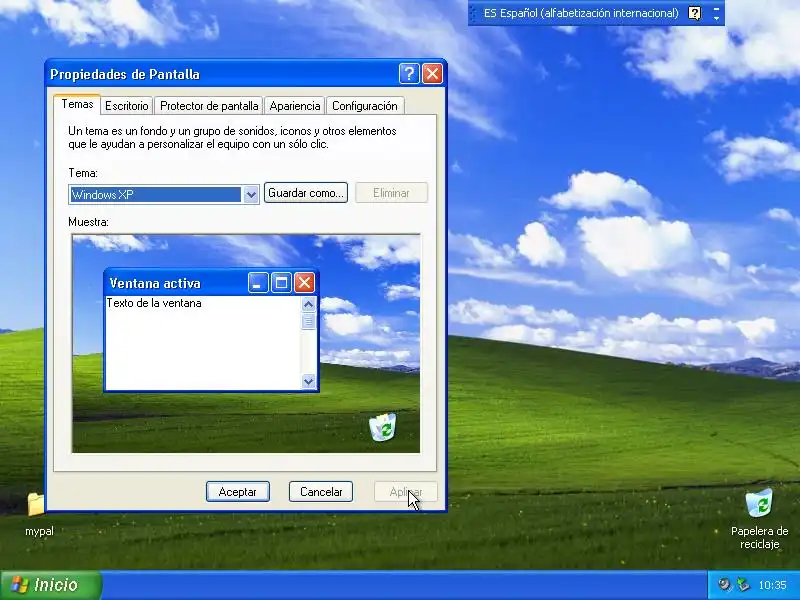Select the Temas tab
The height and width of the screenshot is (600, 800).
pyautogui.click(x=77, y=104)
